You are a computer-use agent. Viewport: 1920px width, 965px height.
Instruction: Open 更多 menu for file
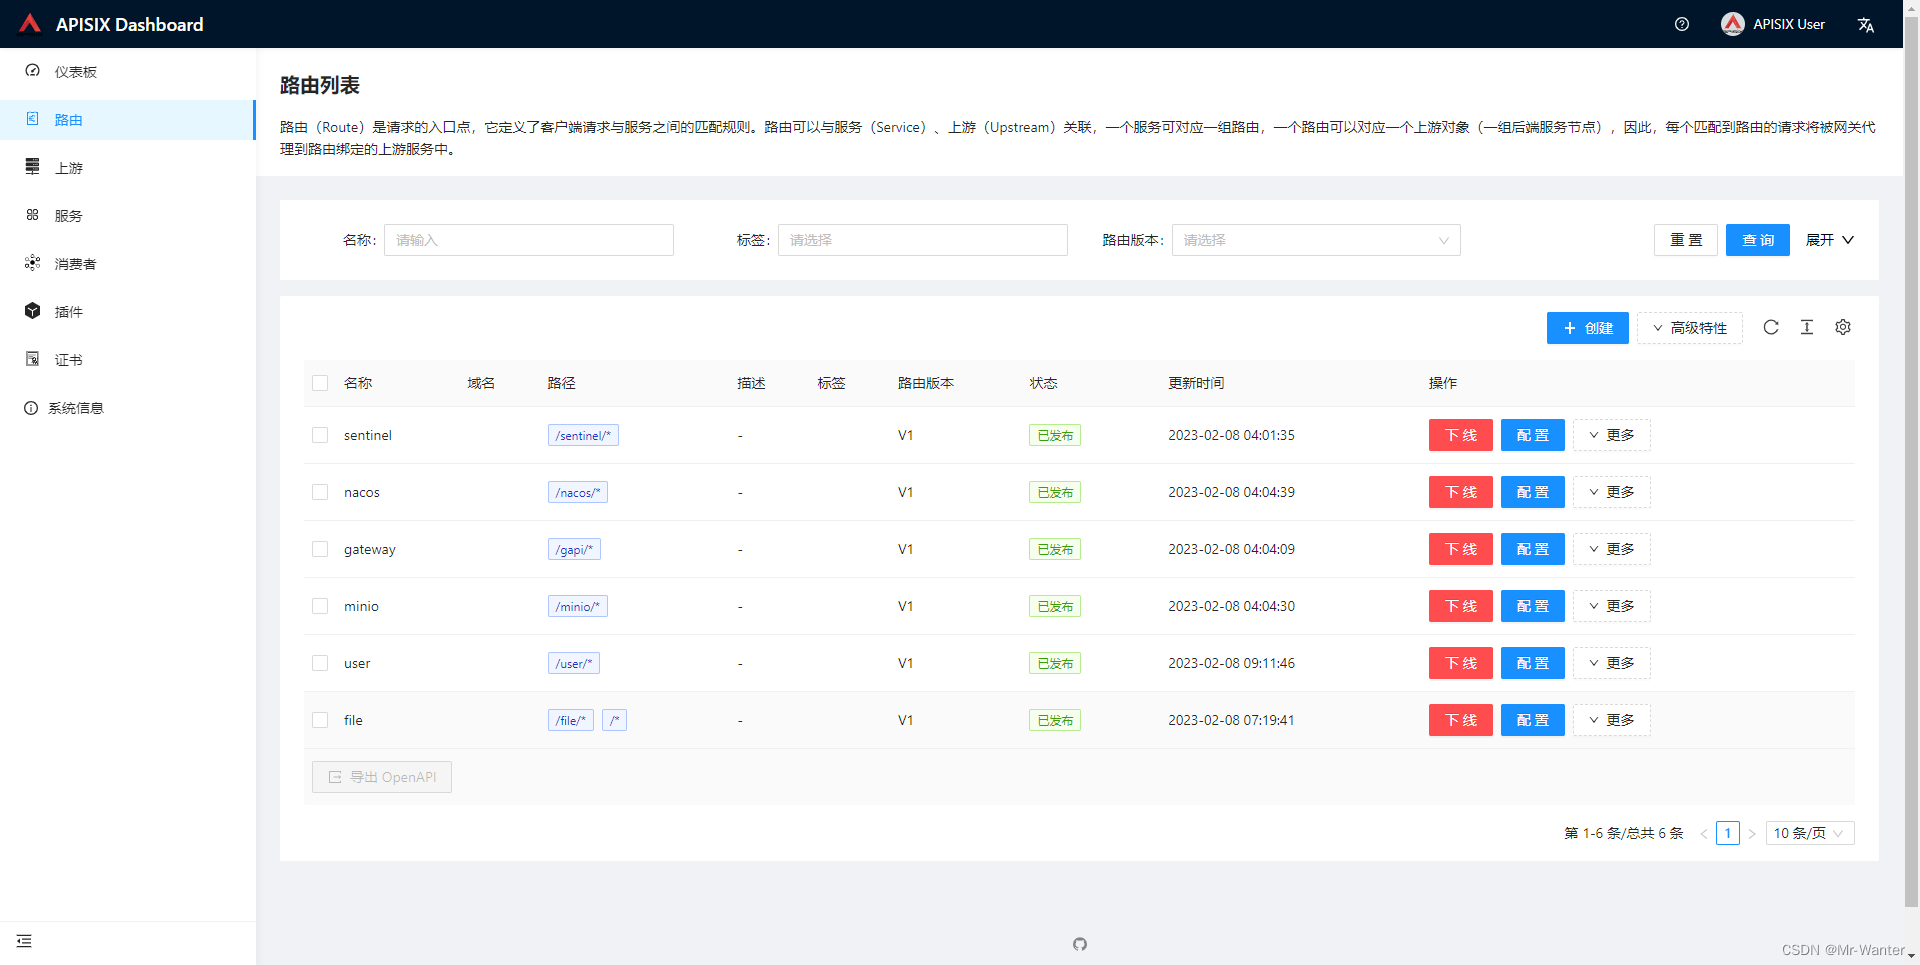pos(1612,720)
